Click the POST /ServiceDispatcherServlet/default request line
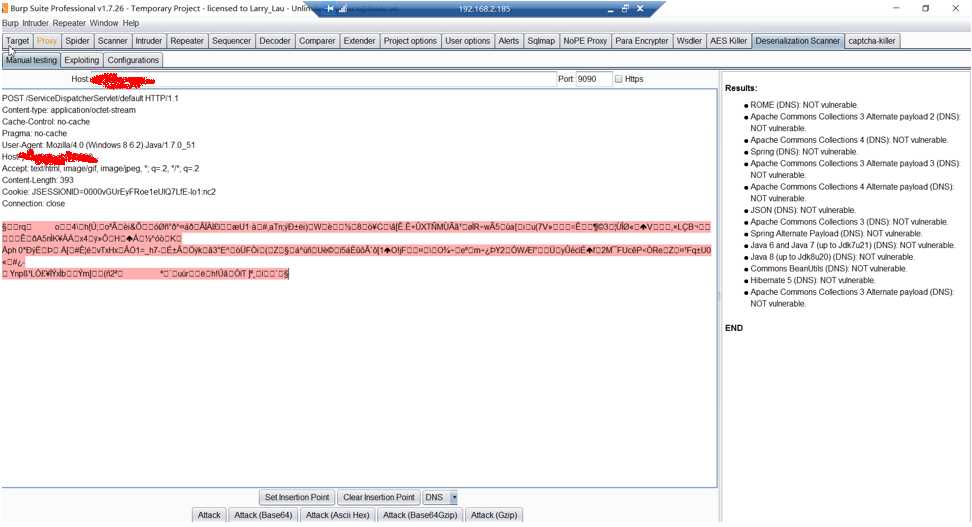972x527 pixels. pyautogui.click(x=90, y=98)
